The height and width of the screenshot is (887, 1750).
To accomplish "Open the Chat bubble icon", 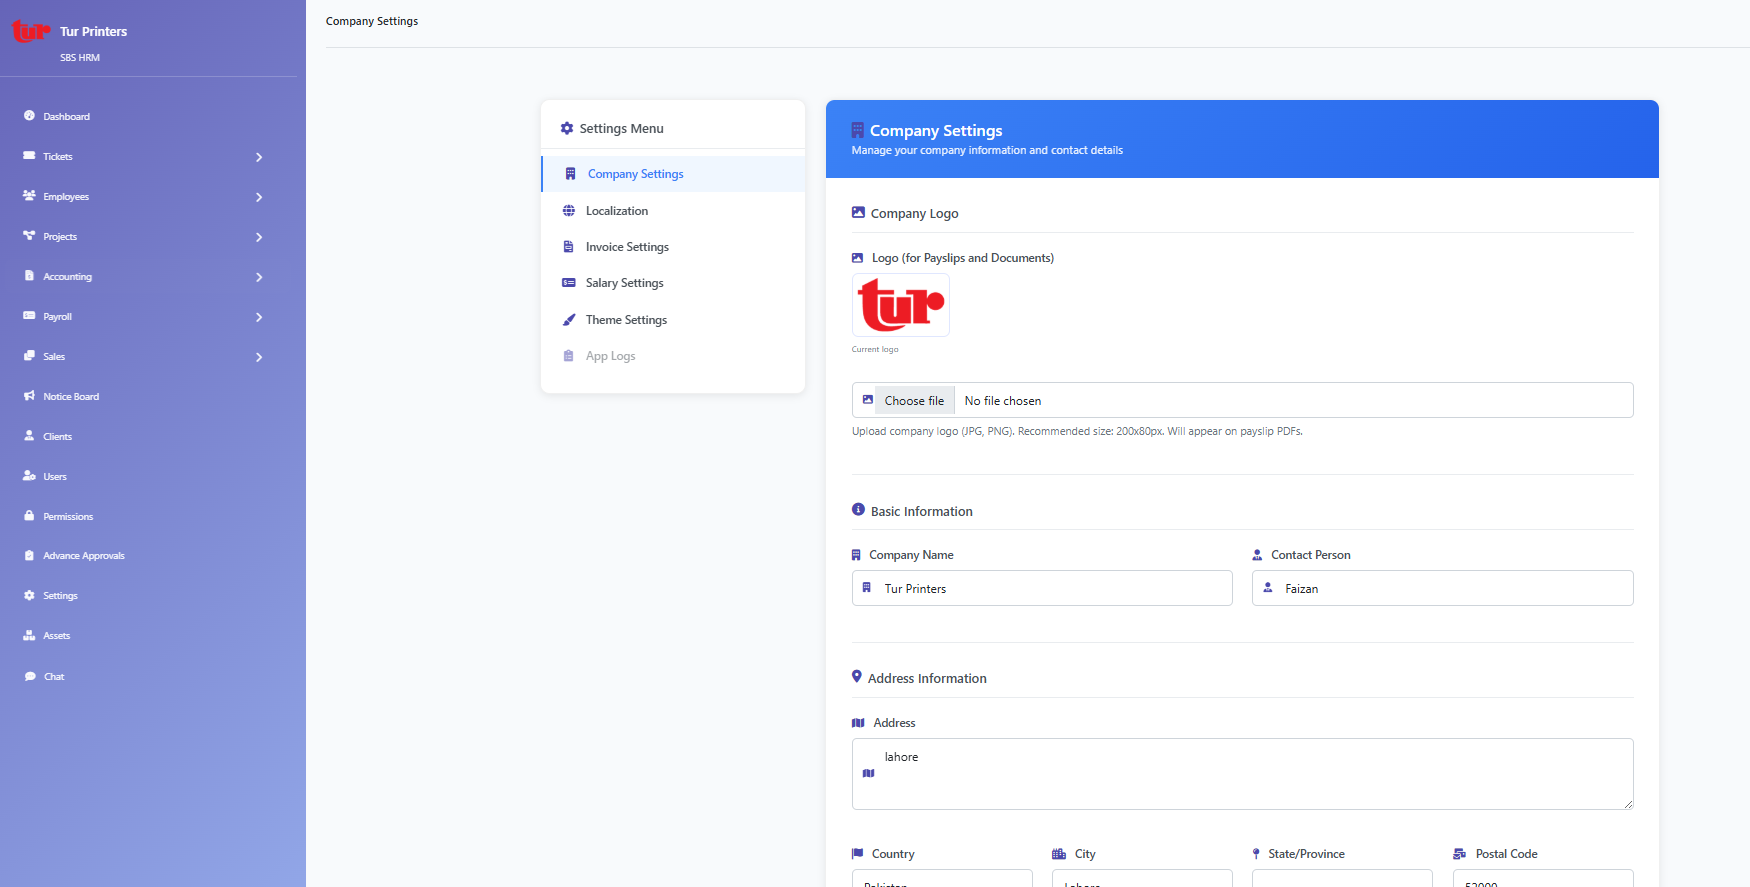I will click(x=30, y=677).
